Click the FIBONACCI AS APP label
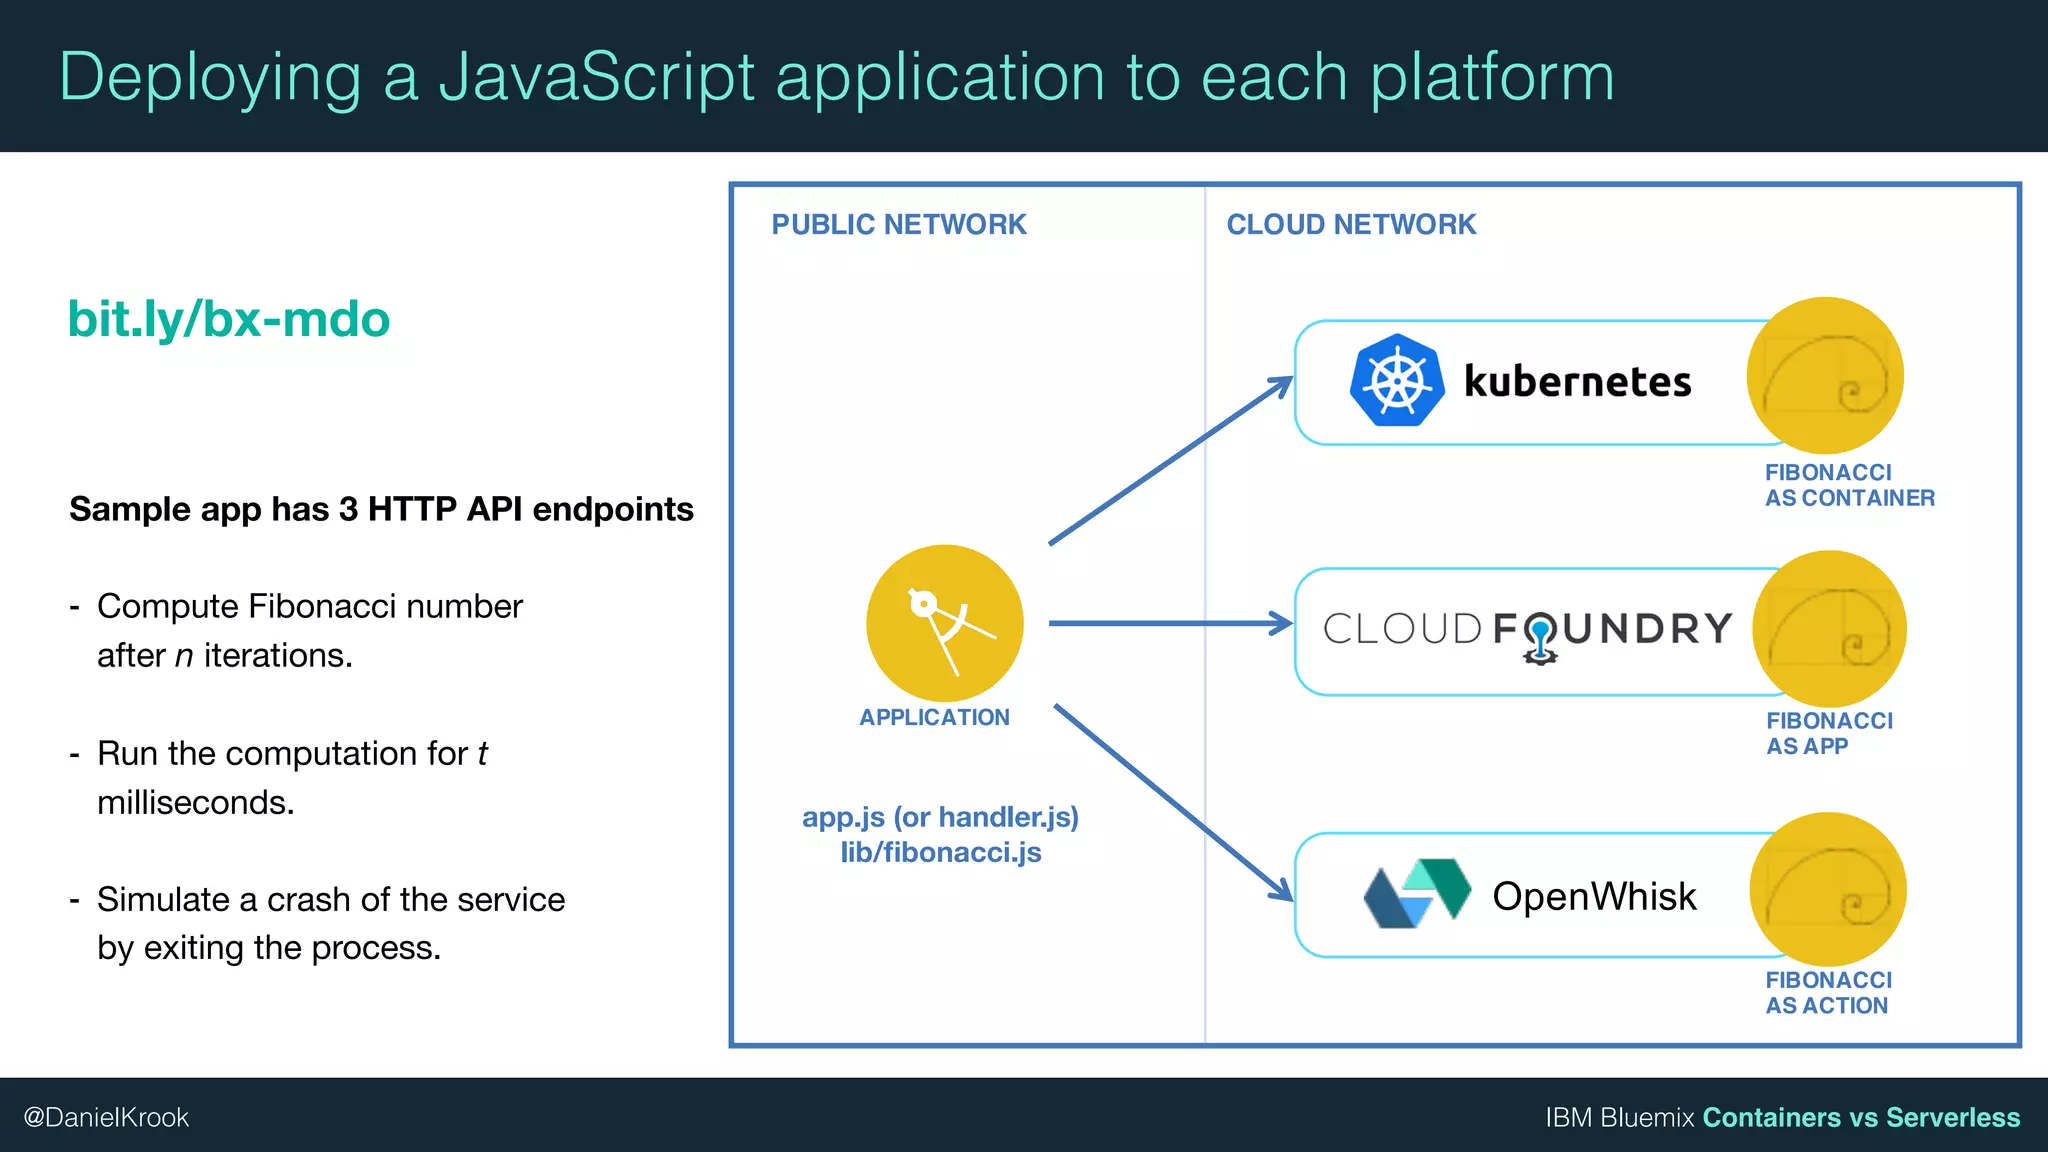Viewport: 2048px width, 1152px height. coord(1828,733)
